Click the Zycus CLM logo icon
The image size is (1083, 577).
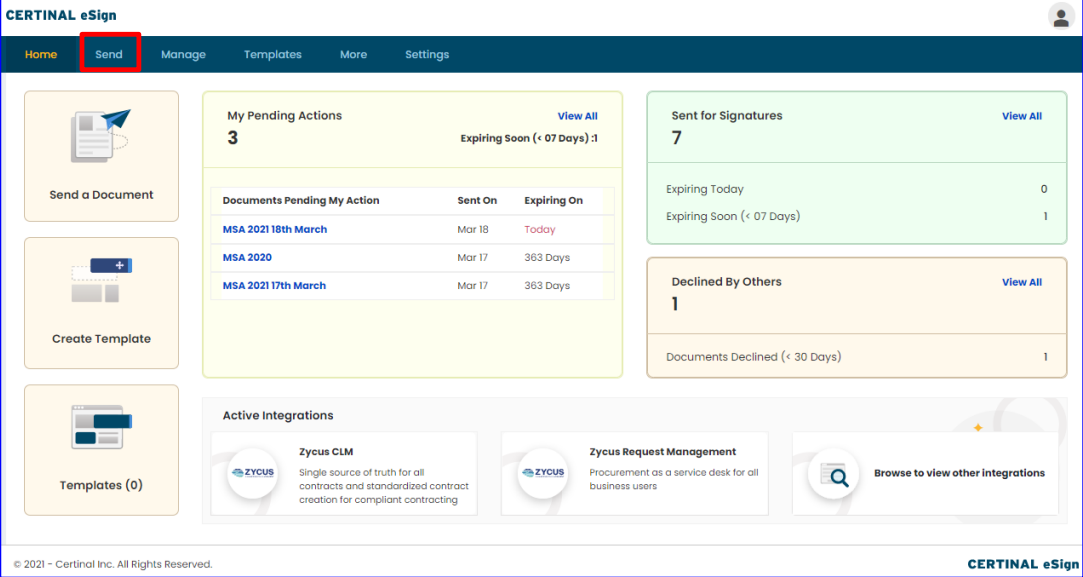point(252,473)
